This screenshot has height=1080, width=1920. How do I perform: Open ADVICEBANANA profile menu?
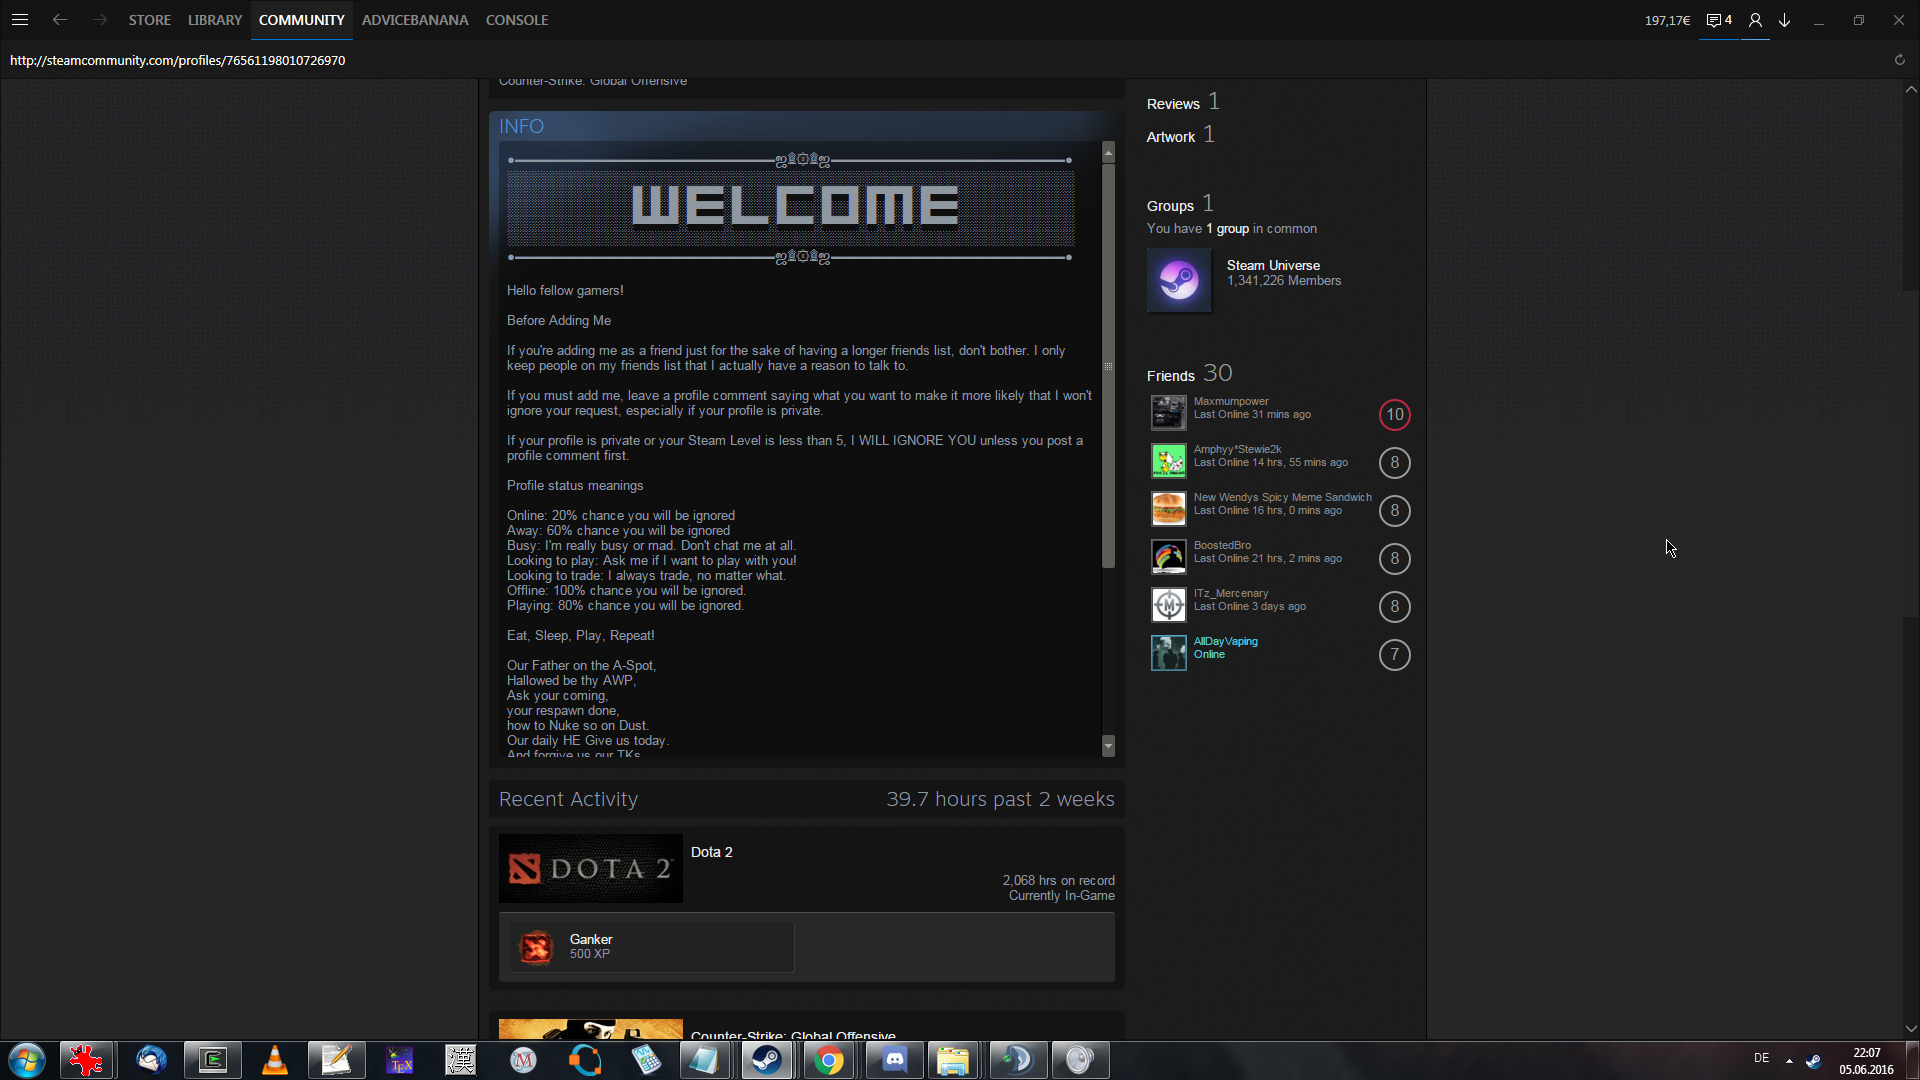(x=414, y=20)
